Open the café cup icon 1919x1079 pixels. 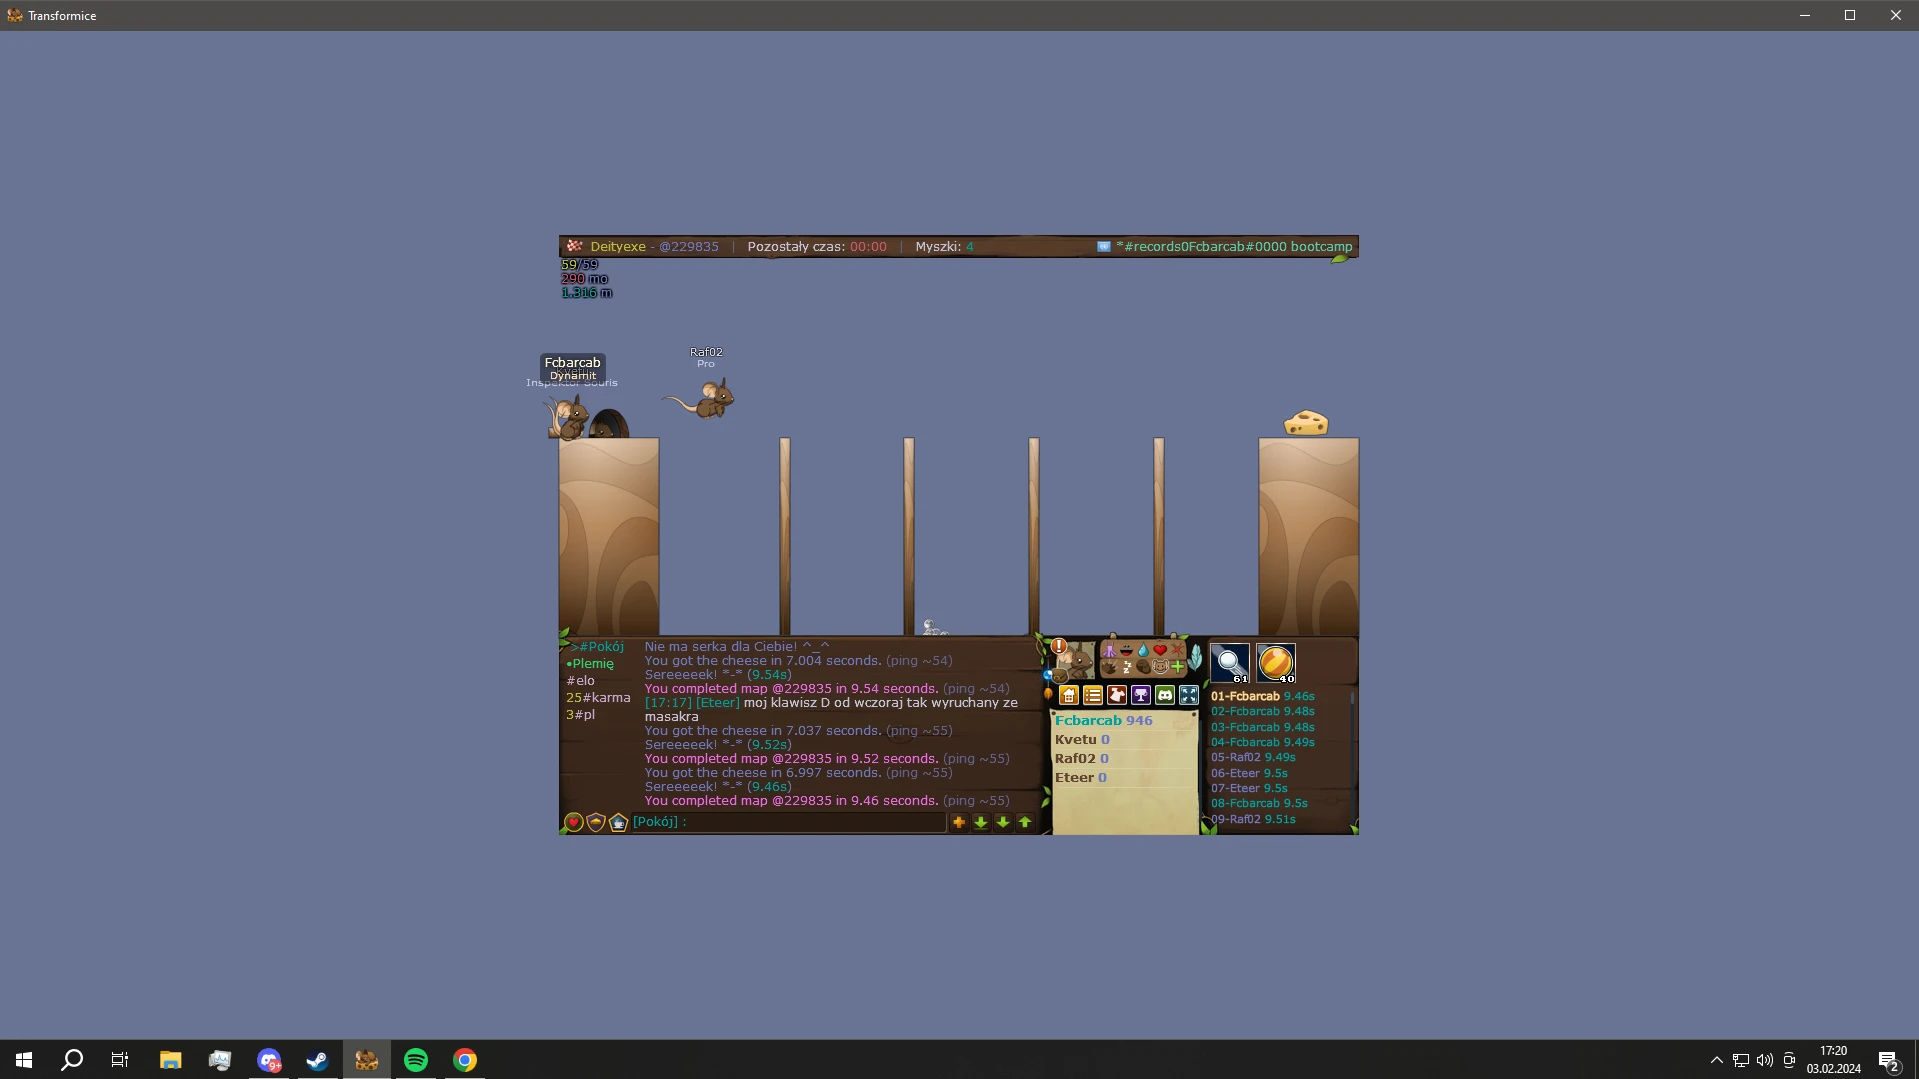coord(618,822)
